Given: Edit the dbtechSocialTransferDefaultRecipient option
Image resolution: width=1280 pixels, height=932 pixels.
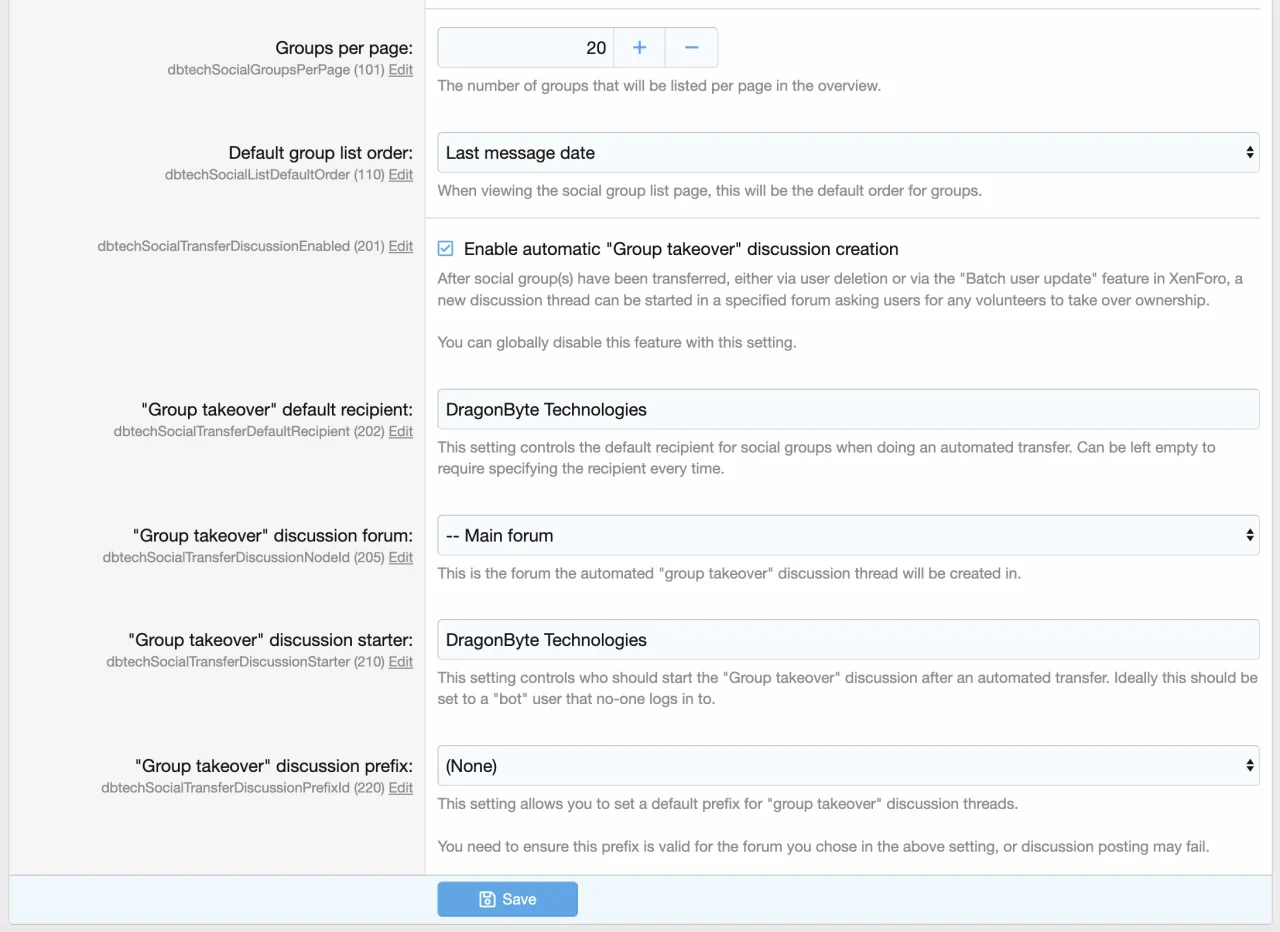Looking at the screenshot, I should 400,431.
